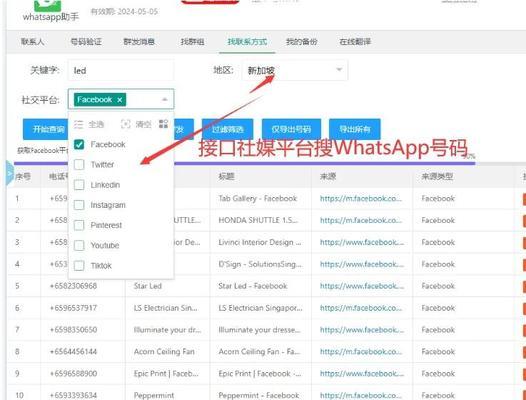
Task: Check the Pinterest checkbox
Action: (79, 225)
